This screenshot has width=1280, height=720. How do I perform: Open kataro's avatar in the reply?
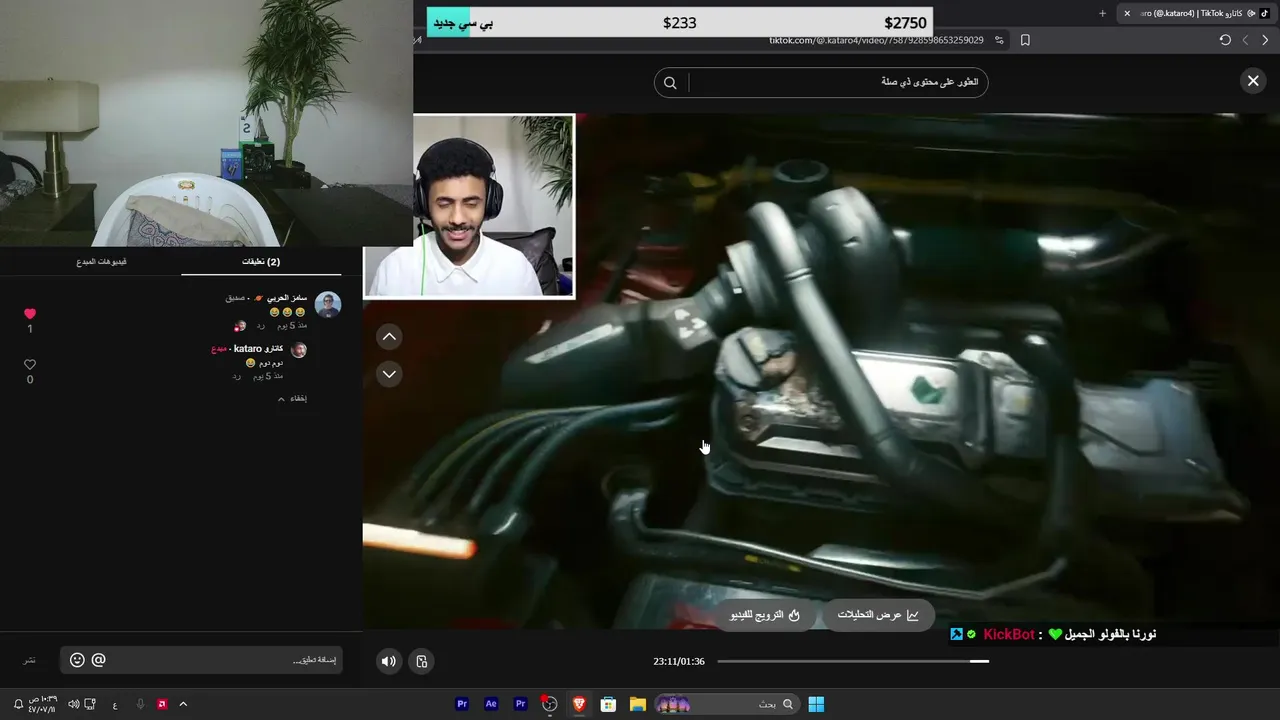coord(298,350)
